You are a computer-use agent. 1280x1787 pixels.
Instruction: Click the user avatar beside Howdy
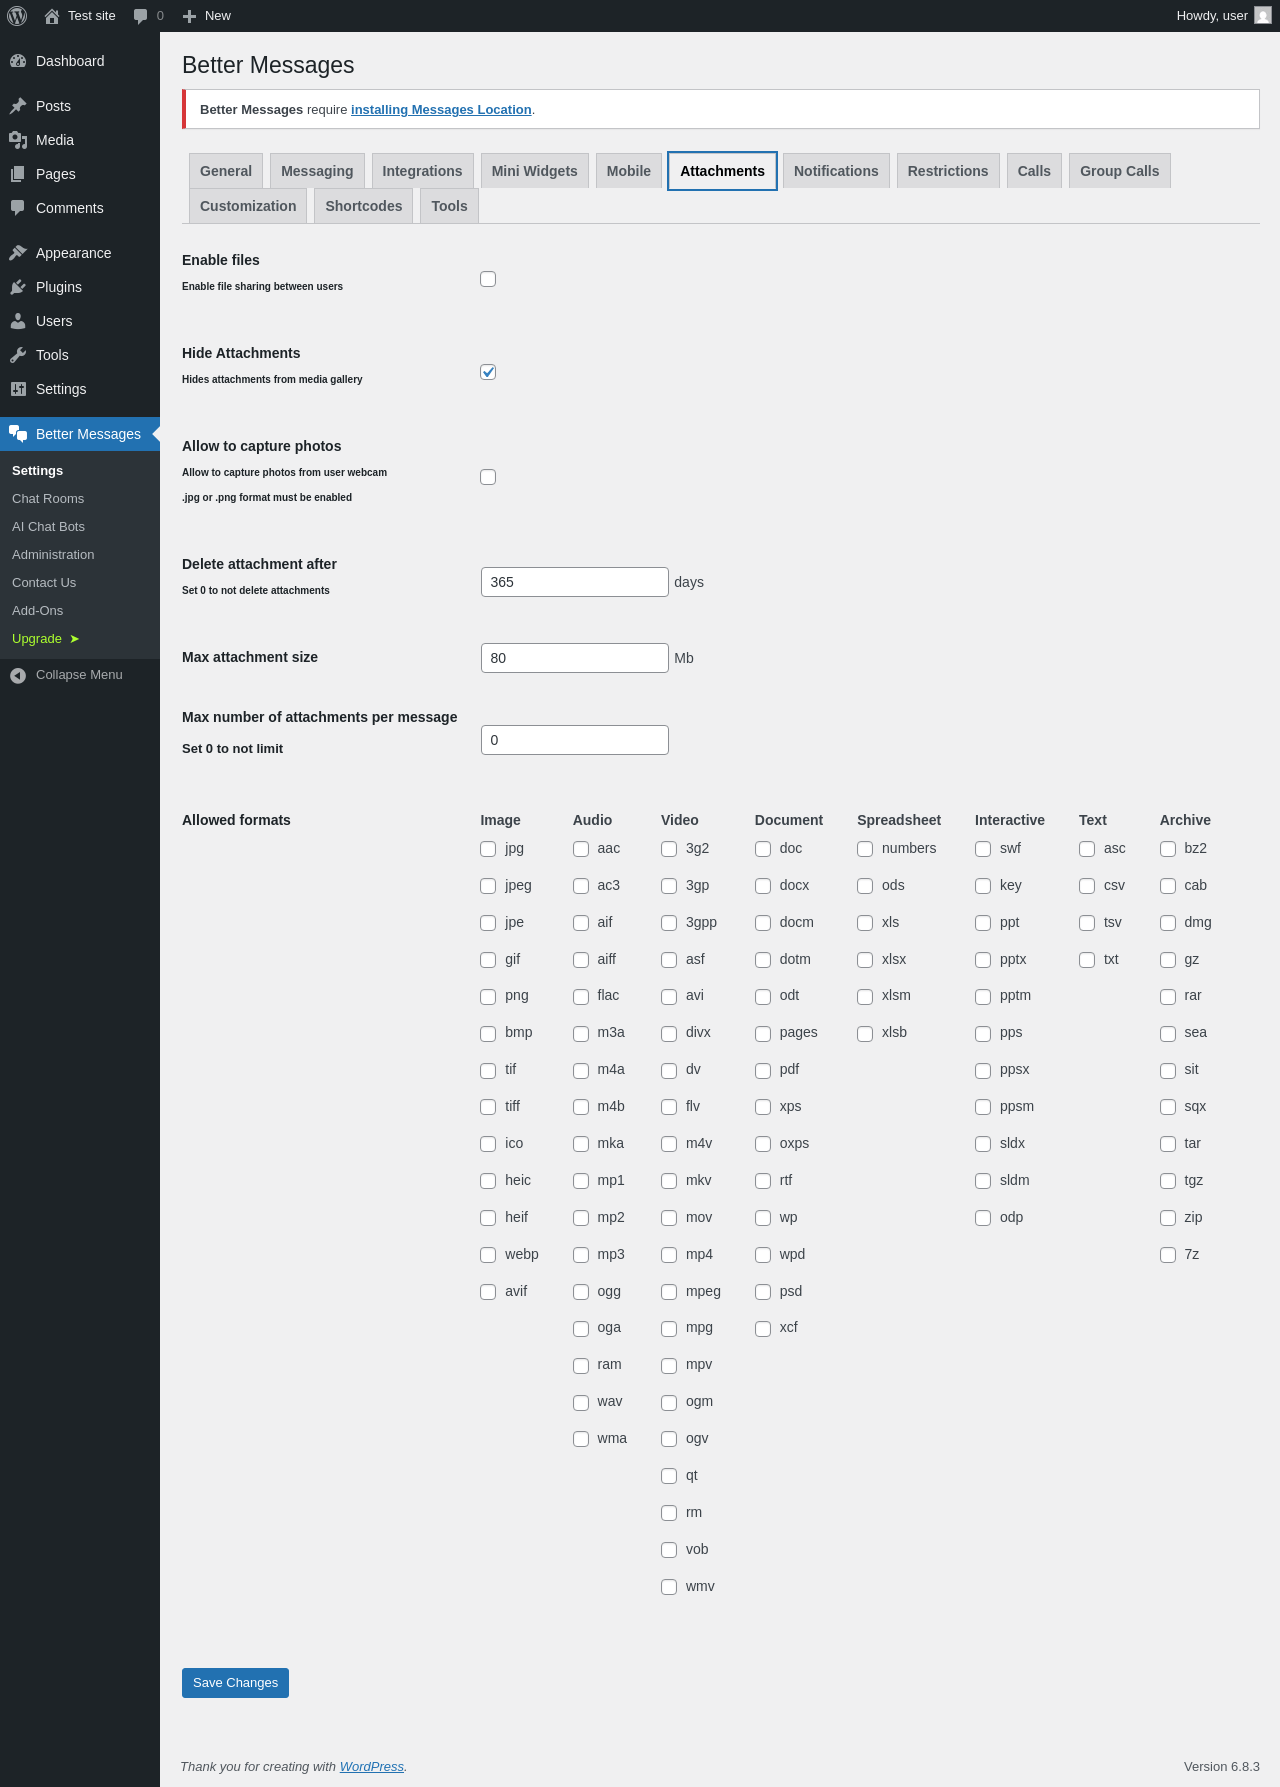[1263, 16]
